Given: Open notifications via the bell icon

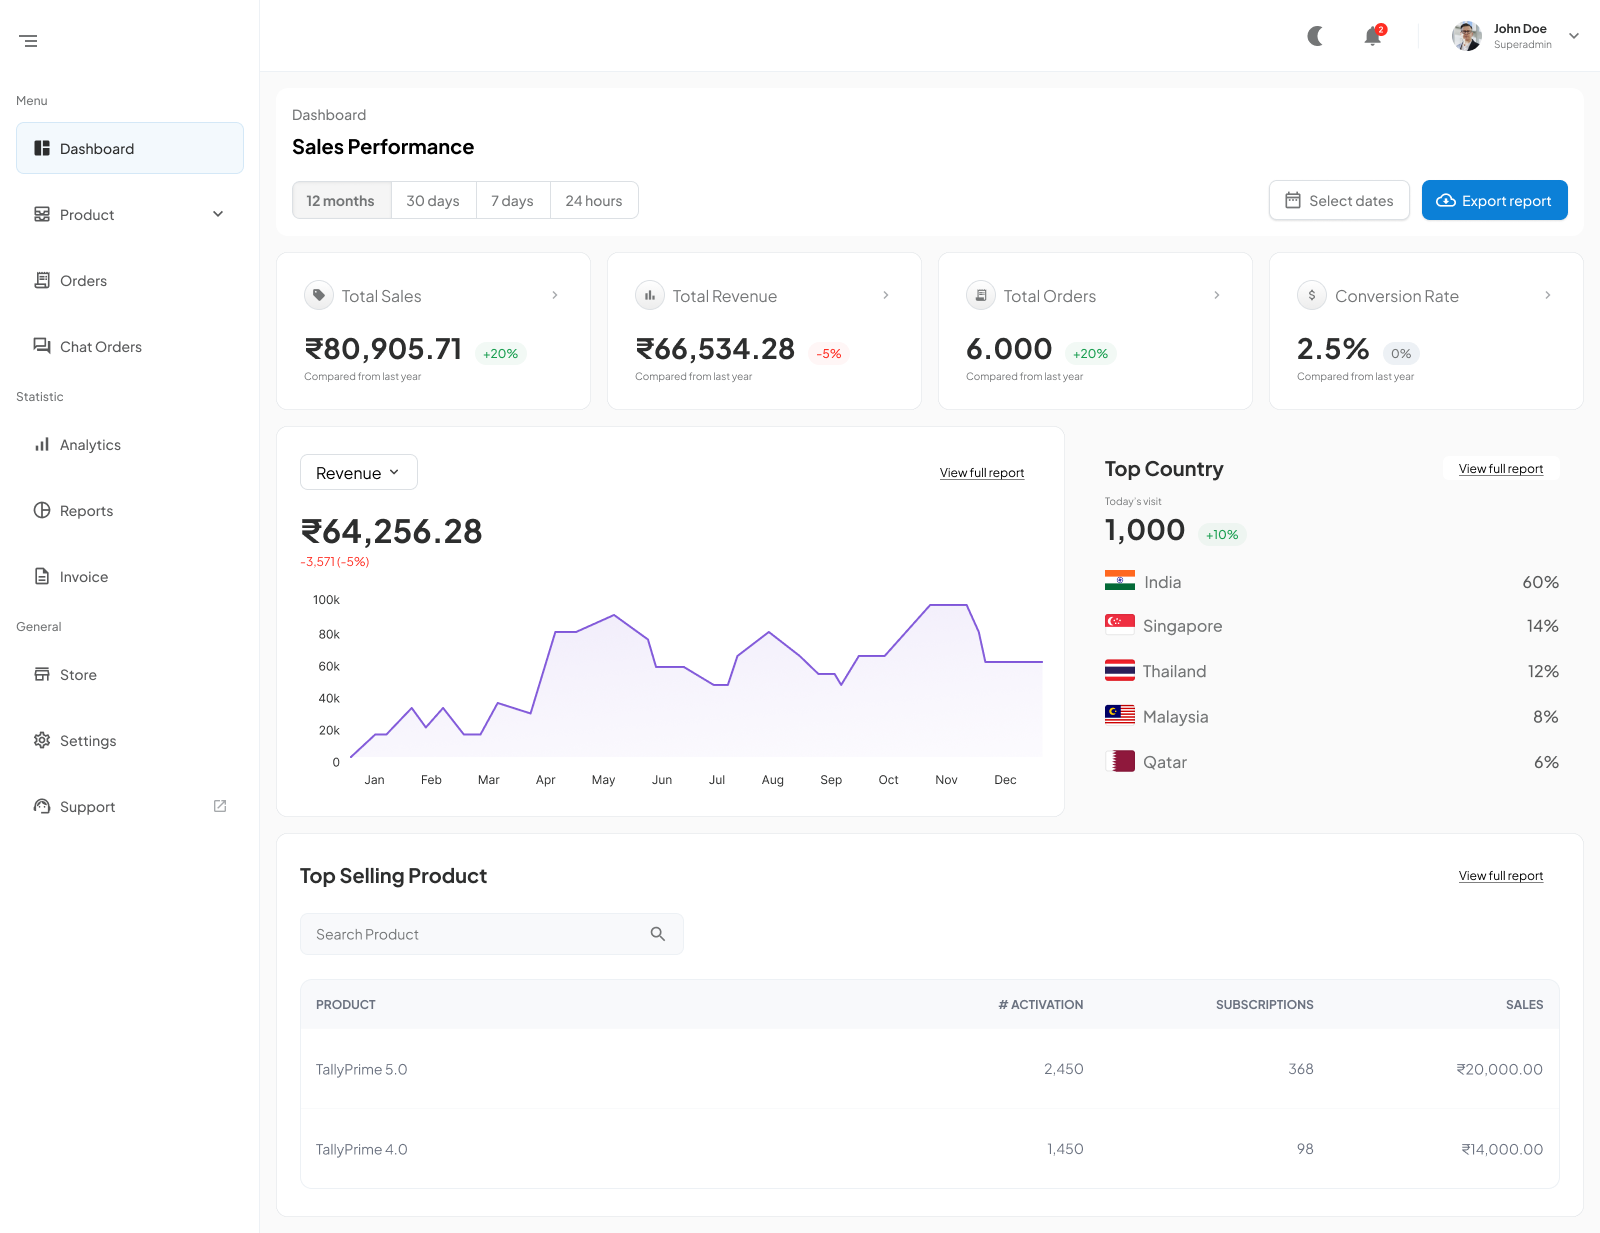Looking at the screenshot, I should (x=1373, y=36).
